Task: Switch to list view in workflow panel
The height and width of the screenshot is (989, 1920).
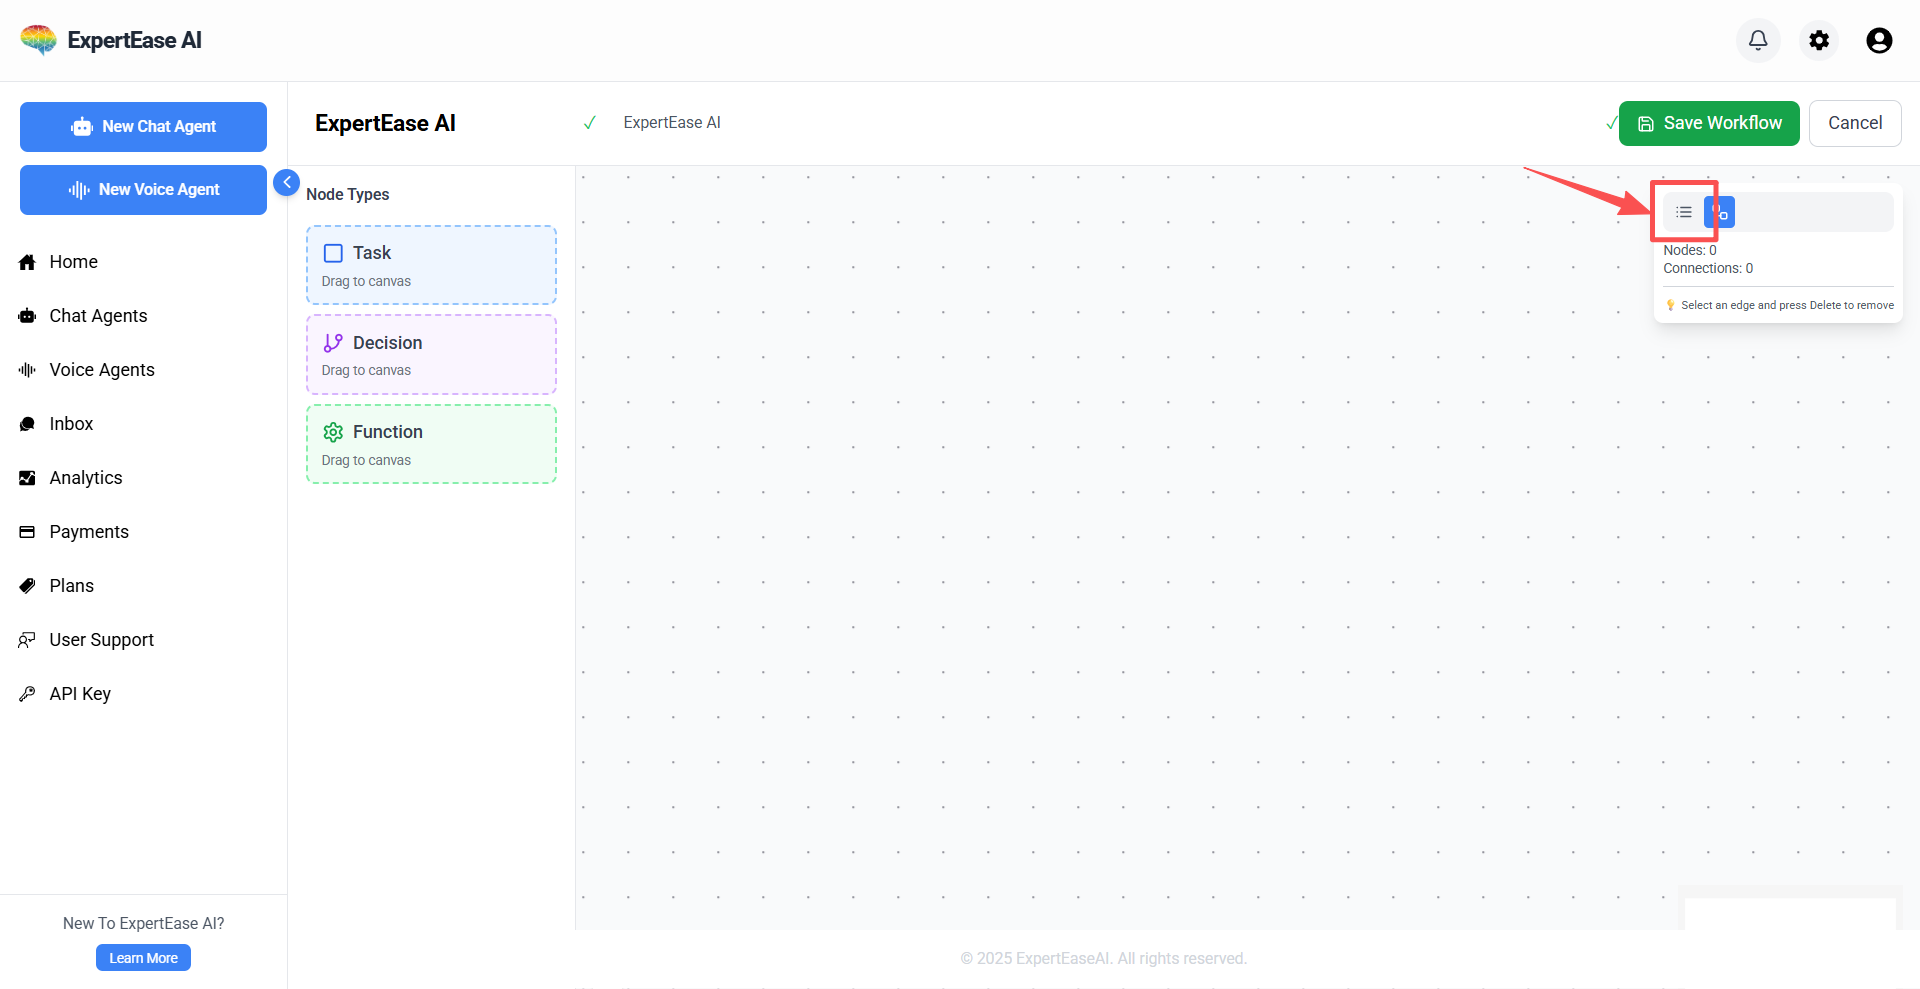Action: pos(1684,212)
